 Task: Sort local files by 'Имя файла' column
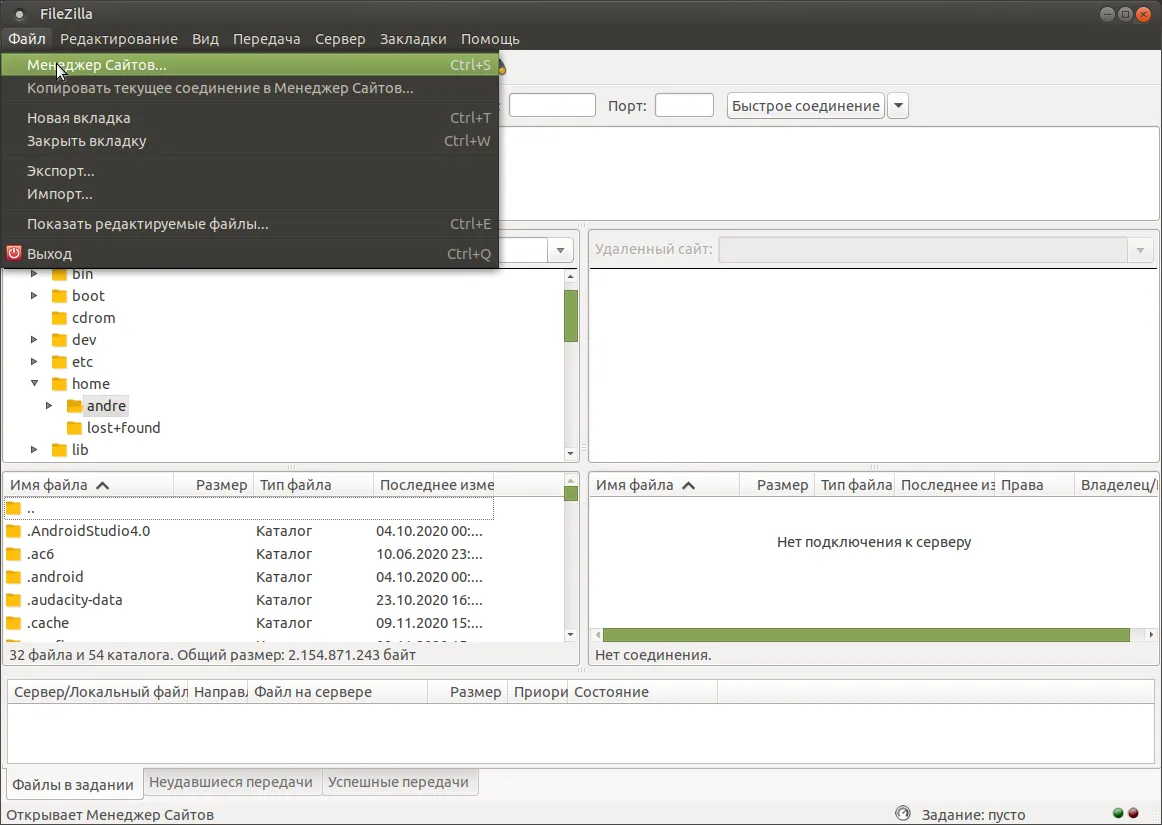pyautogui.click(x=88, y=485)
